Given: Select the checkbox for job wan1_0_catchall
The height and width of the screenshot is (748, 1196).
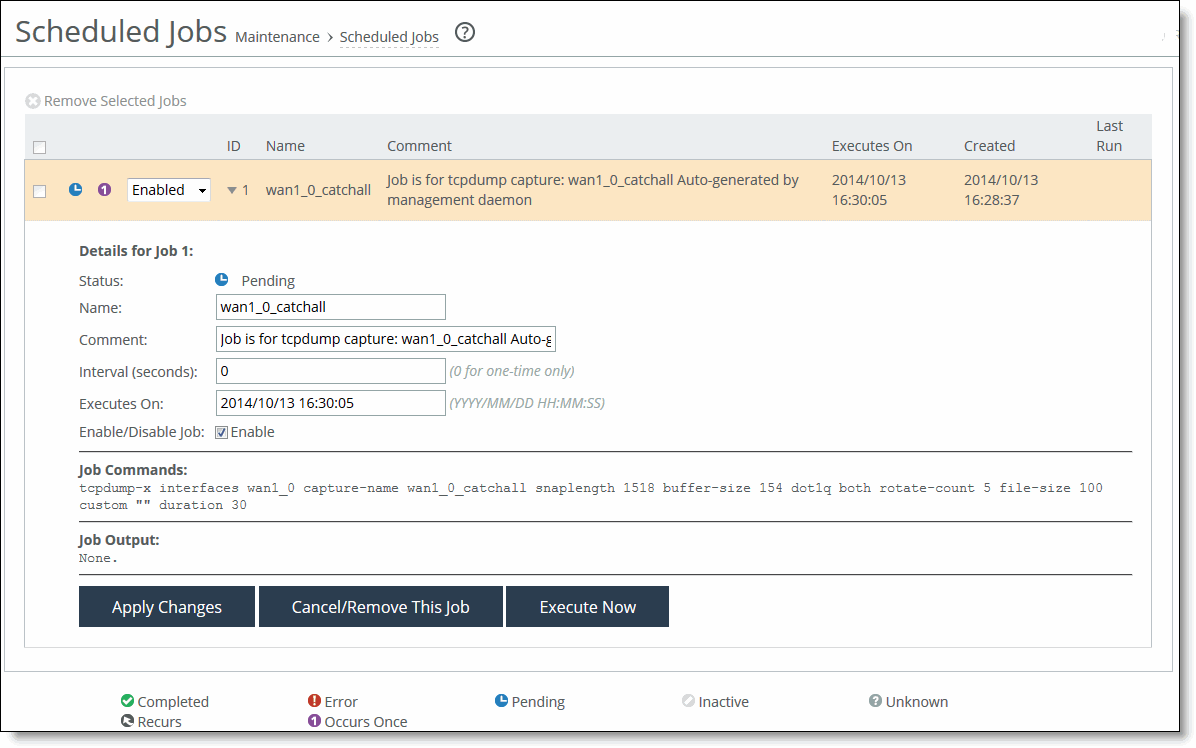Looking at the screenshot, I should point(40,191).
